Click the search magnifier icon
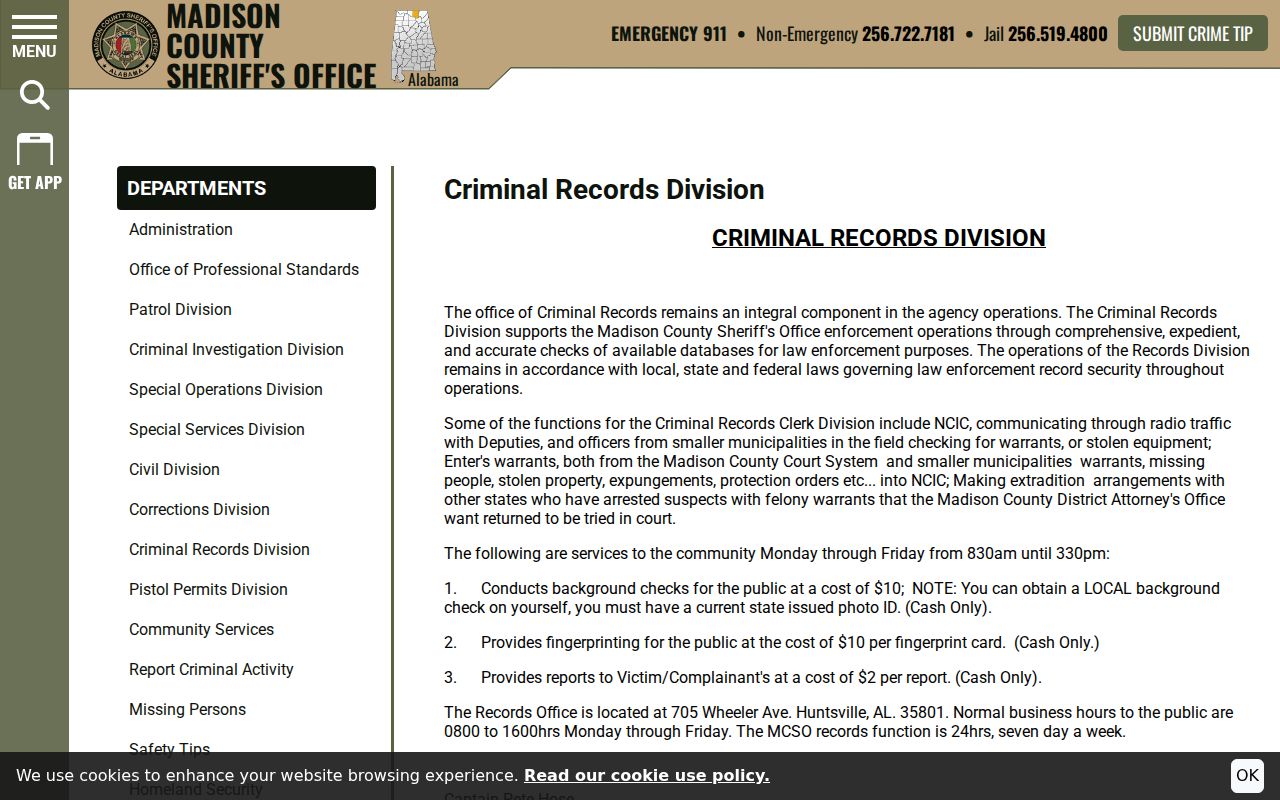This screenshot has width=1280, height=800. coord(34,96)
